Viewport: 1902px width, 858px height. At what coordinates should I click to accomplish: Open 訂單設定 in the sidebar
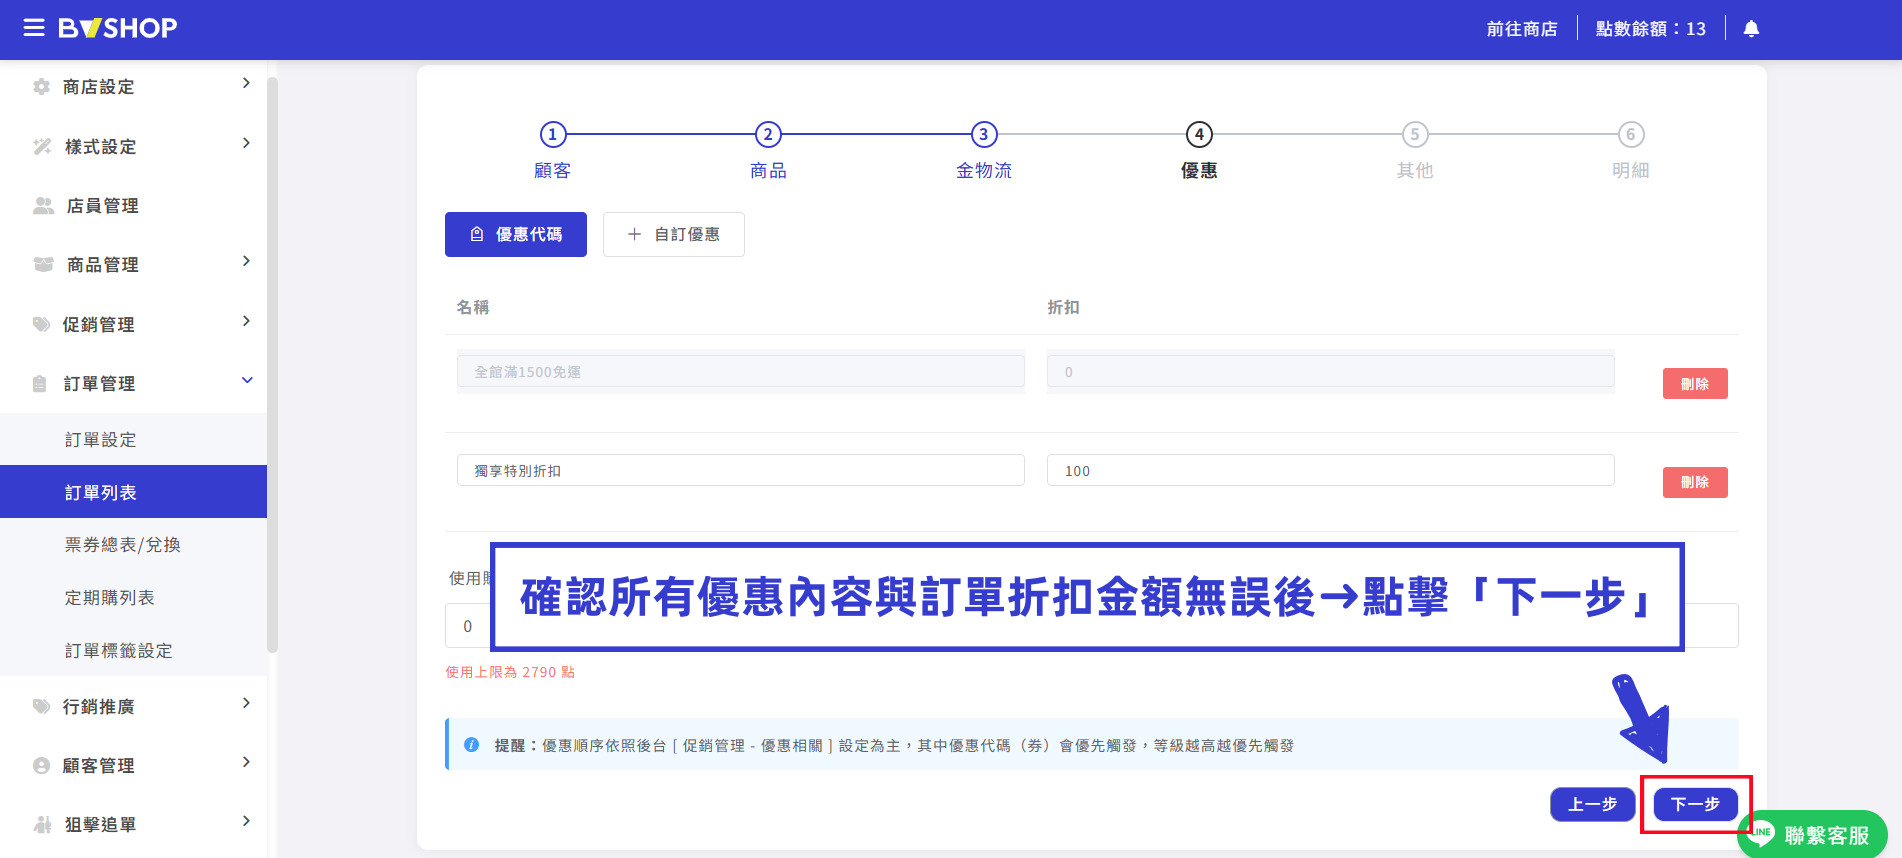pyautogui.click(x=134, y=439)
